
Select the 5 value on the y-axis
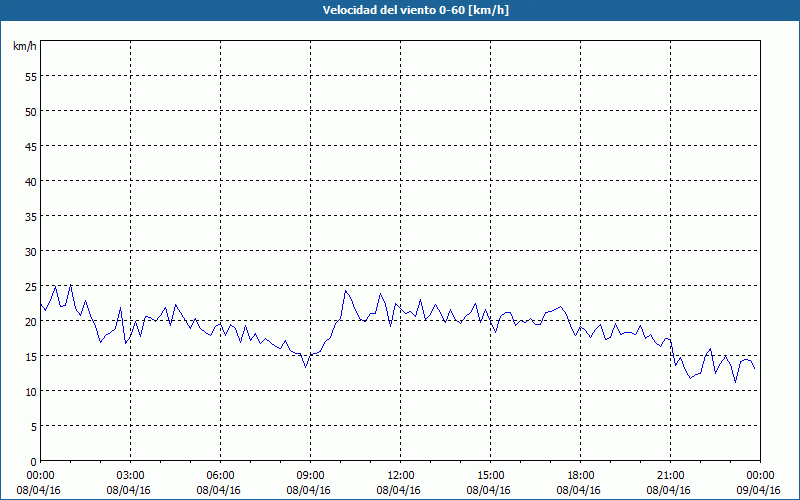tap(34, 427)
